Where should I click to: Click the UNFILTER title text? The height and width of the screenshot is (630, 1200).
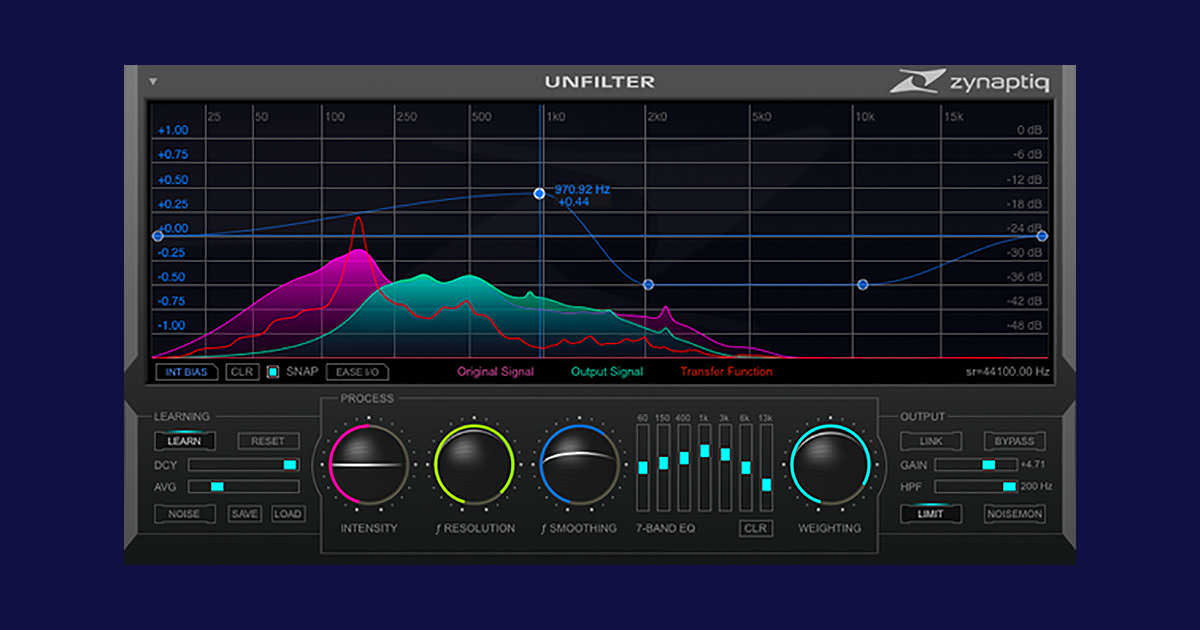(x=600, y=82)
